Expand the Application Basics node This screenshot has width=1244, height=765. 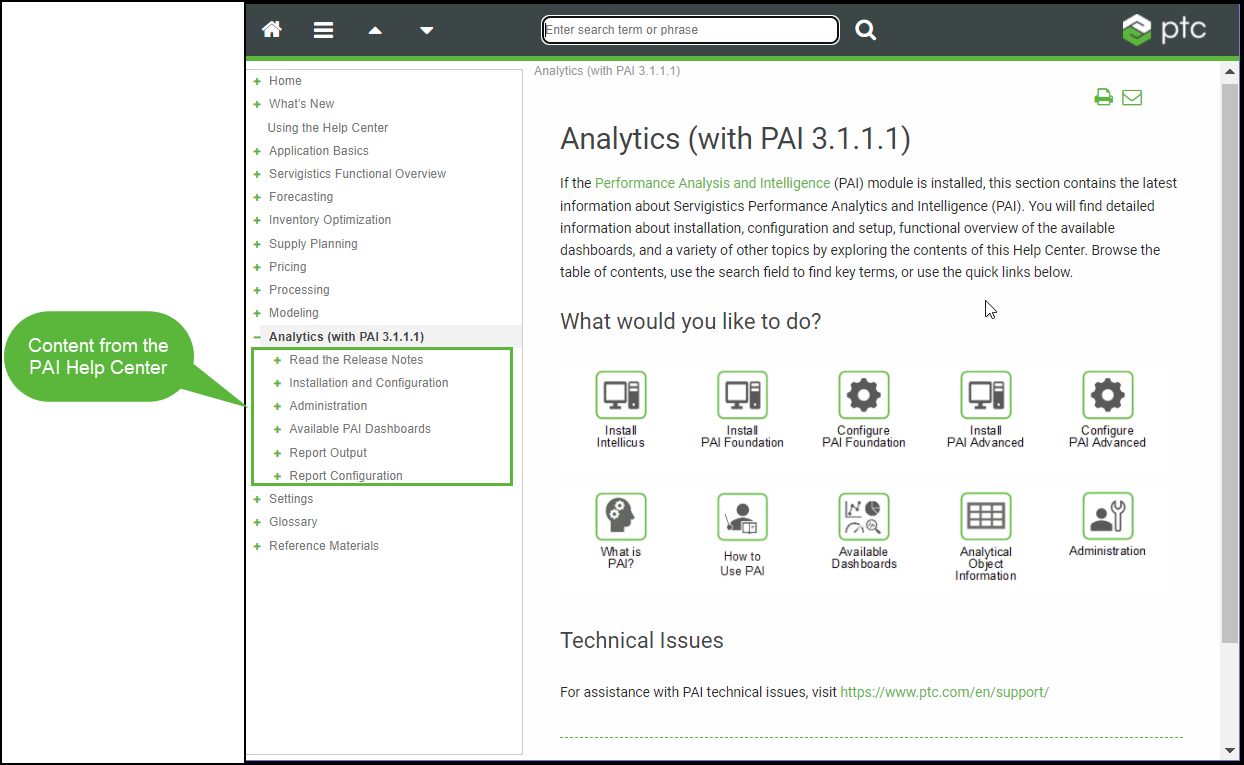click(257, 151)
